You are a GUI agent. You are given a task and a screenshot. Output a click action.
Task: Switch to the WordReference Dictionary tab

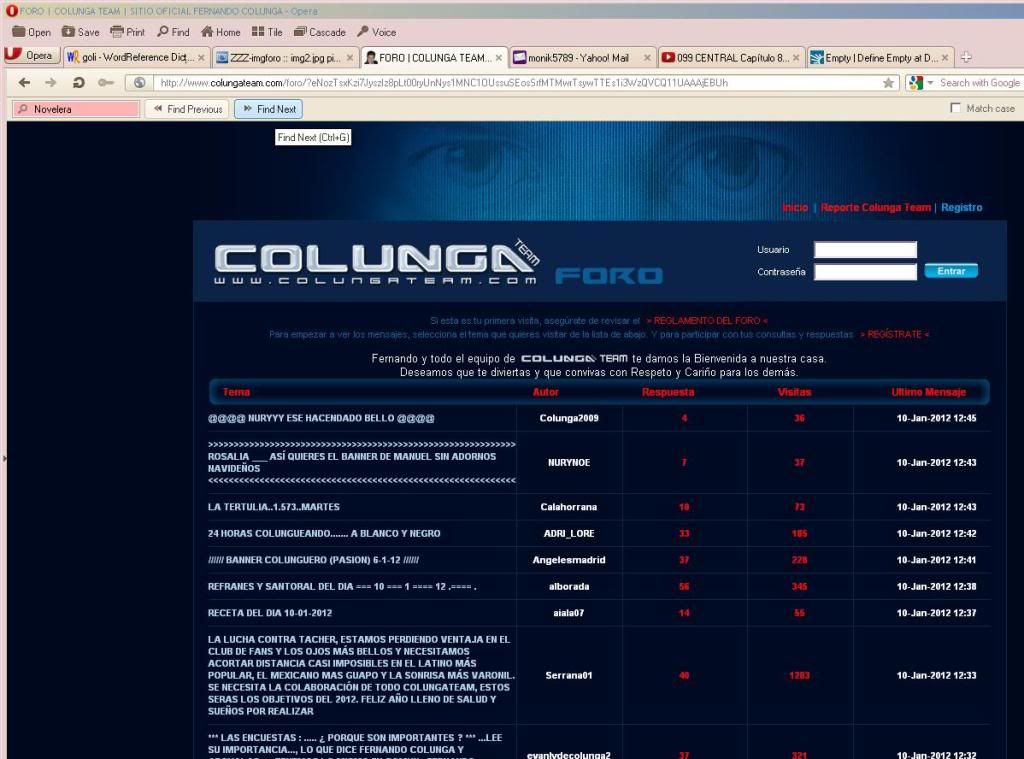pyautogui.click(x=135, y=58)
